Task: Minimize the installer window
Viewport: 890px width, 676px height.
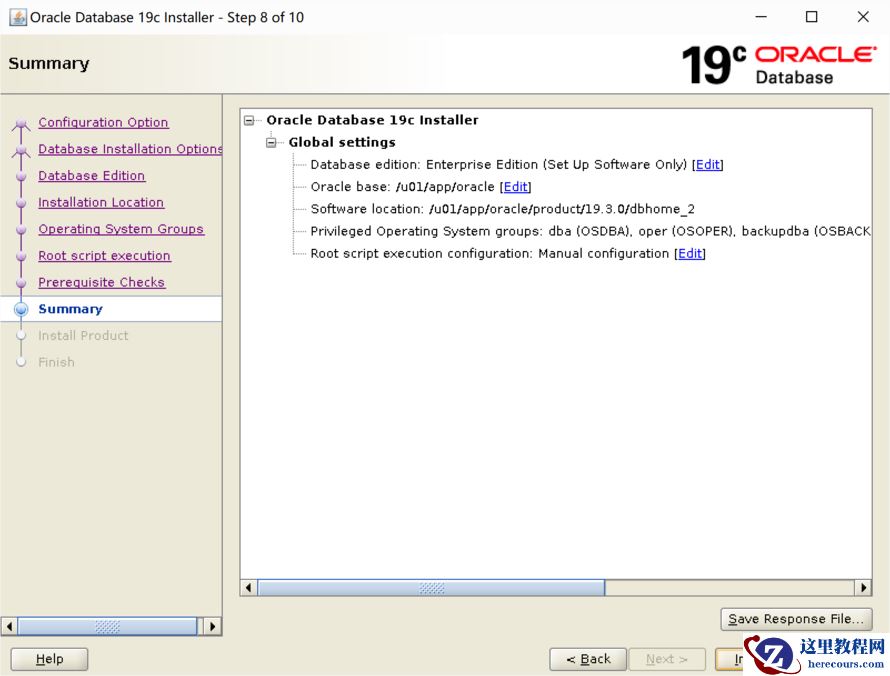Action: click(x=761, y=17)
